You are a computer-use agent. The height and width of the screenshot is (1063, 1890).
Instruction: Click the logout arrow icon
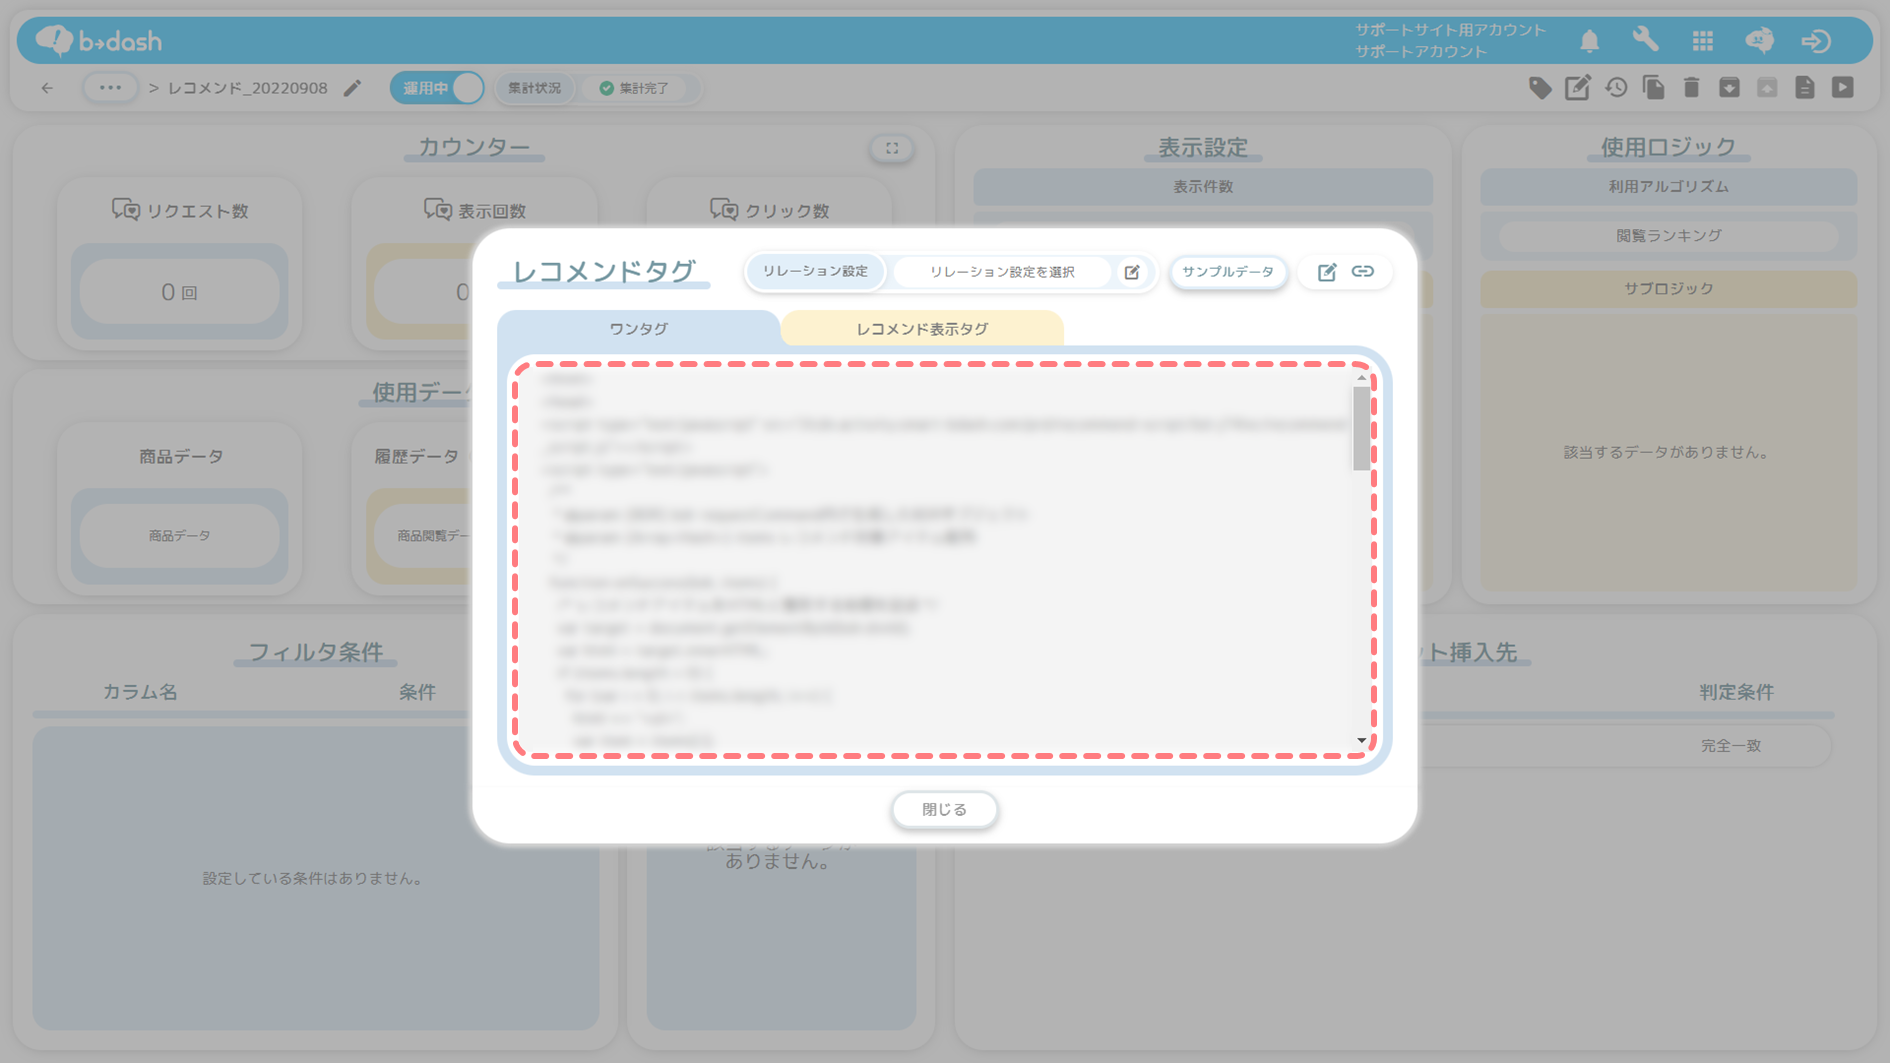1816,41
